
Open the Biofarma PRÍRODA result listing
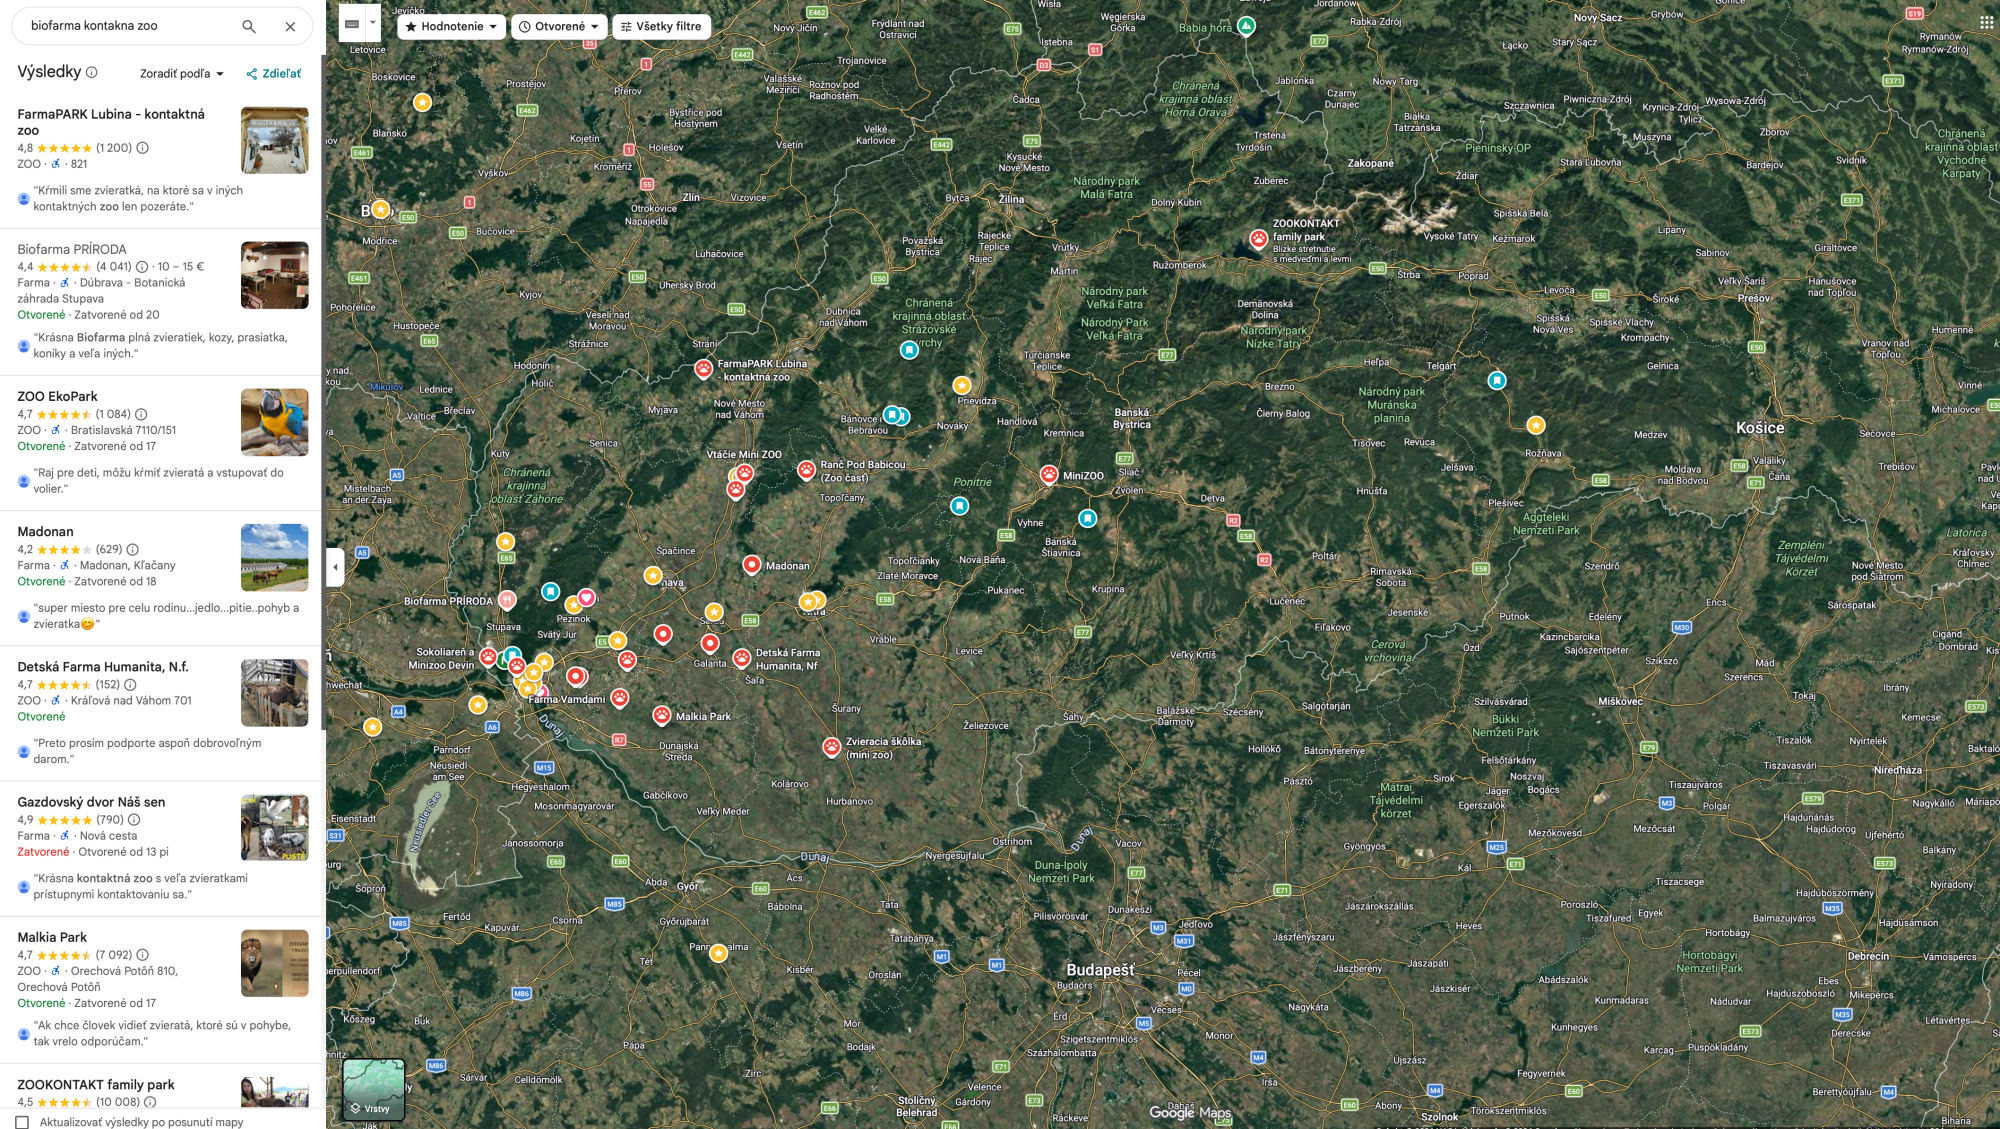pyautogui.click(x=72, y=249)
